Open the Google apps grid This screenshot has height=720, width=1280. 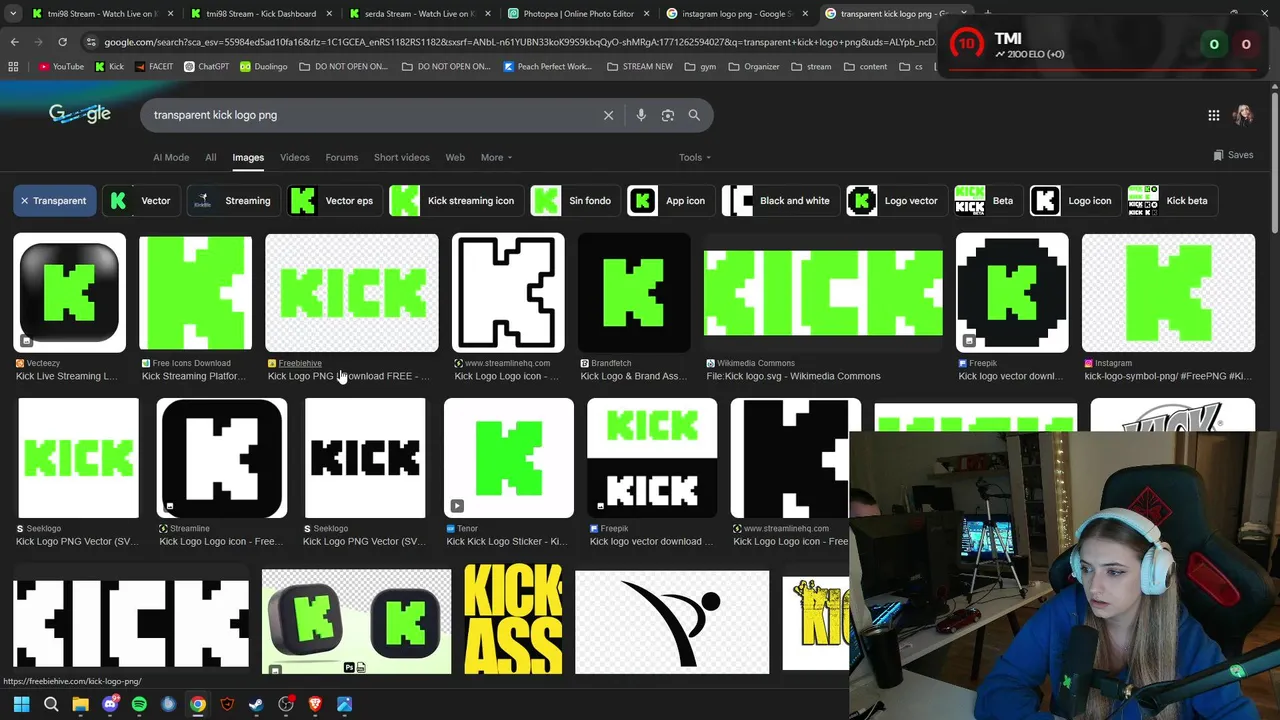click(x=1213, y=115)
